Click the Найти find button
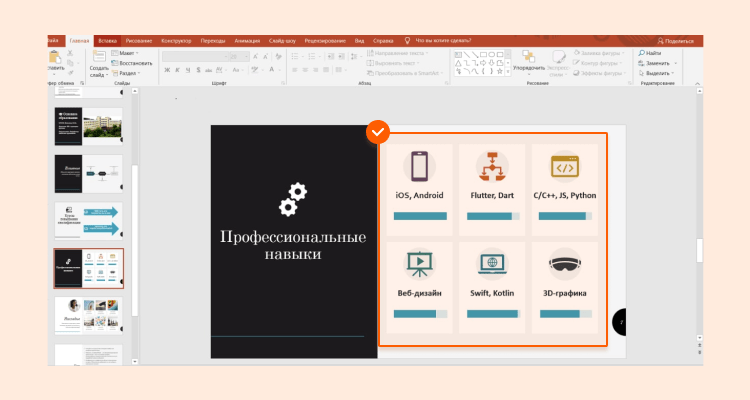750x400 pixels. [652, 53]
